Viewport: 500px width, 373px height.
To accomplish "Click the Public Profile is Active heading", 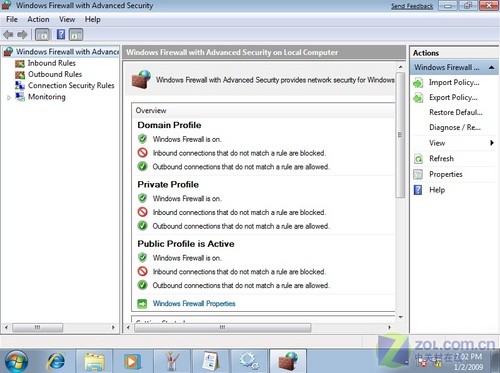I will [x=186, y=244].
